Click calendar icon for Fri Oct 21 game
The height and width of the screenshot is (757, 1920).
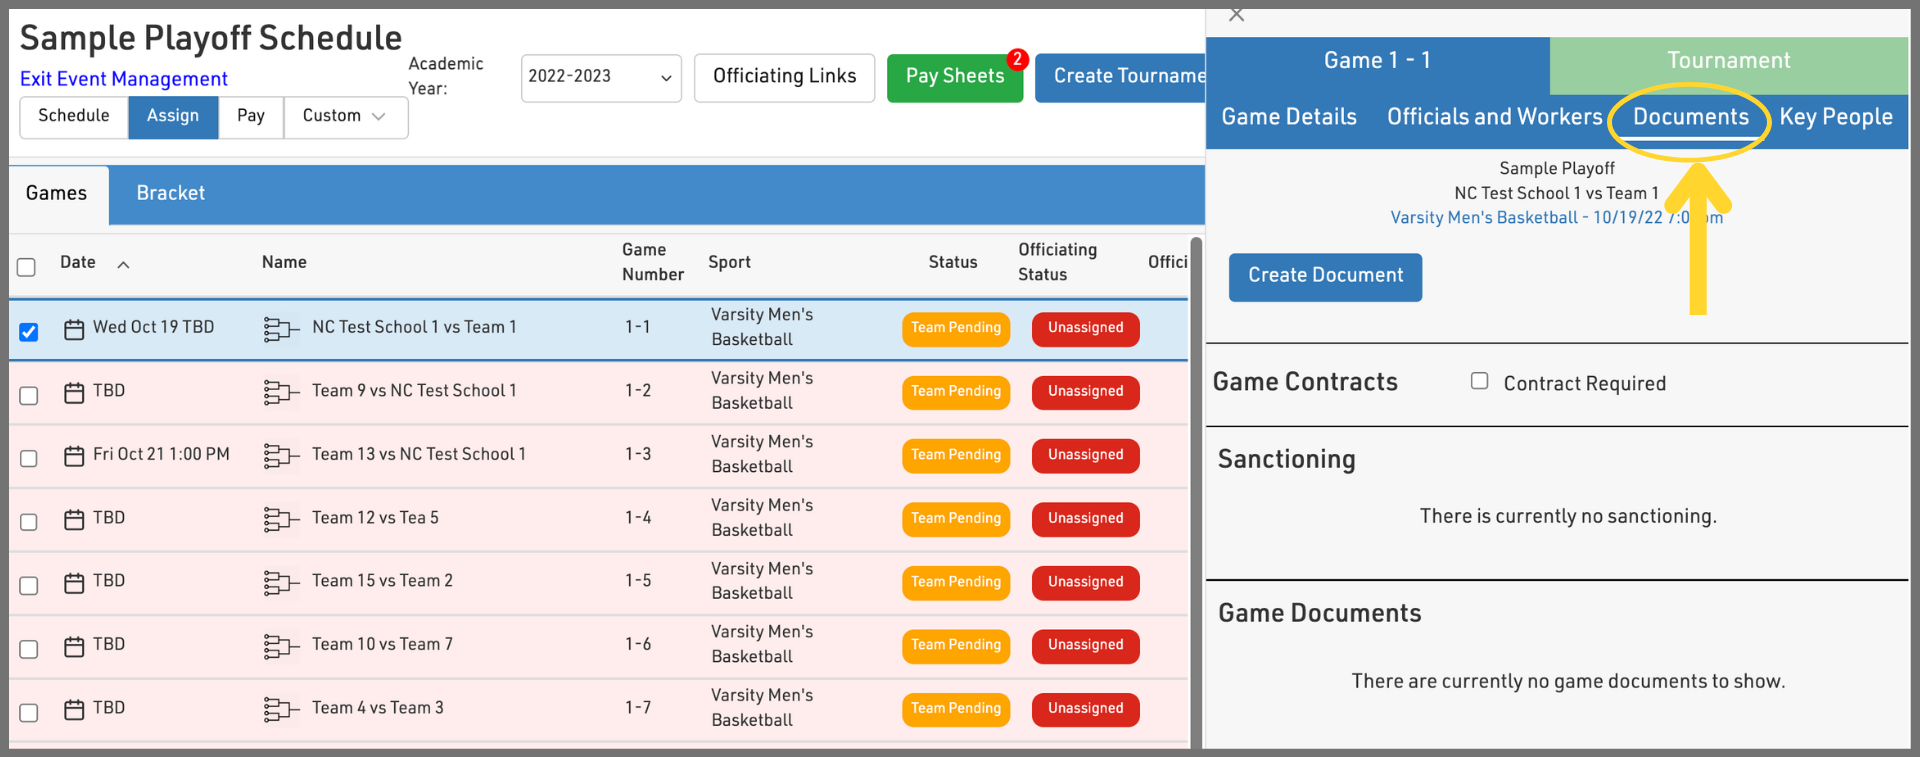74,456
